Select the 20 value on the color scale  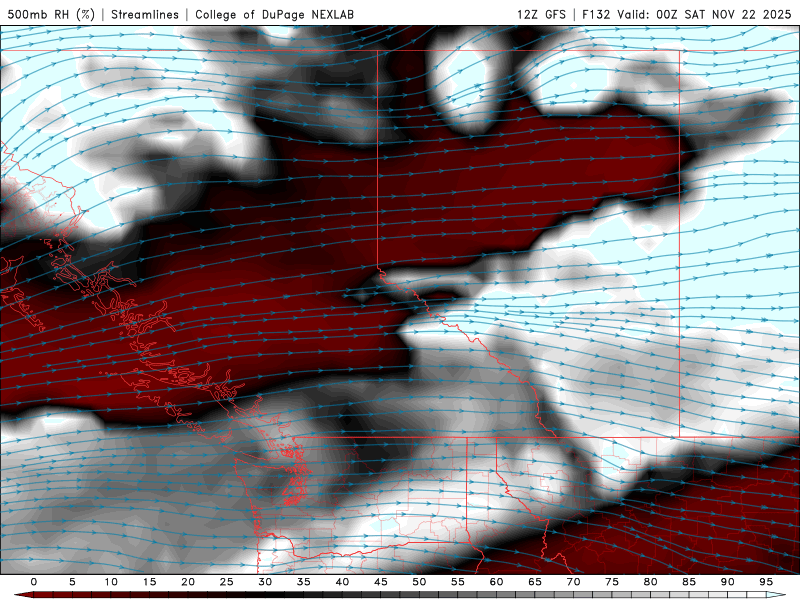click(x=188, y=582)
